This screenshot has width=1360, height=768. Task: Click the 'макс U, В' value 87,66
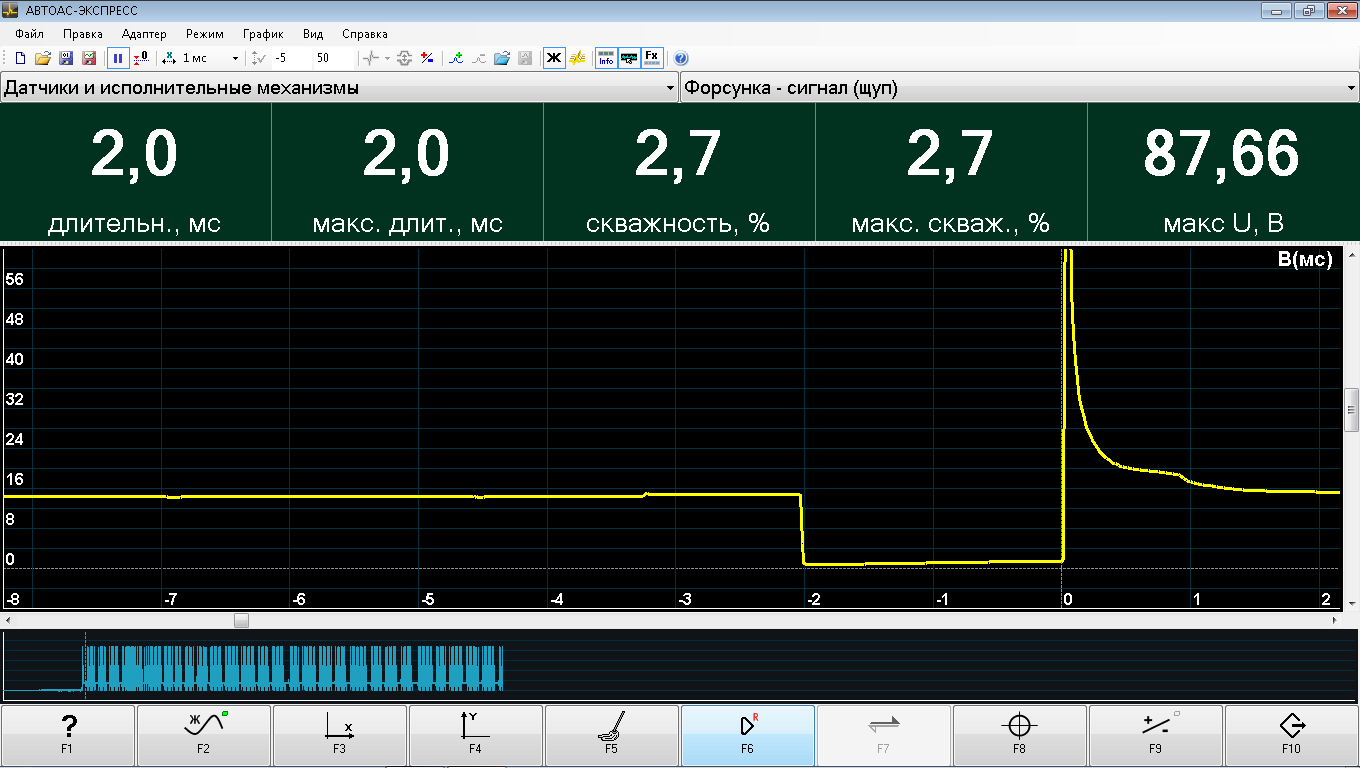point(1222,155)
